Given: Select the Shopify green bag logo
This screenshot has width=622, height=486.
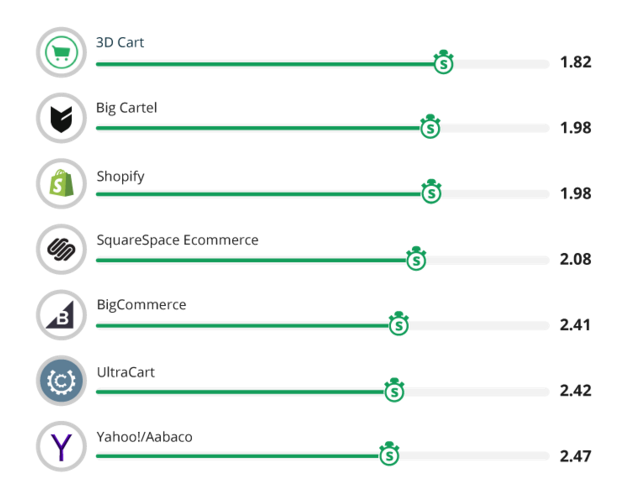Looking at the screenshot, I should (61, 184).
